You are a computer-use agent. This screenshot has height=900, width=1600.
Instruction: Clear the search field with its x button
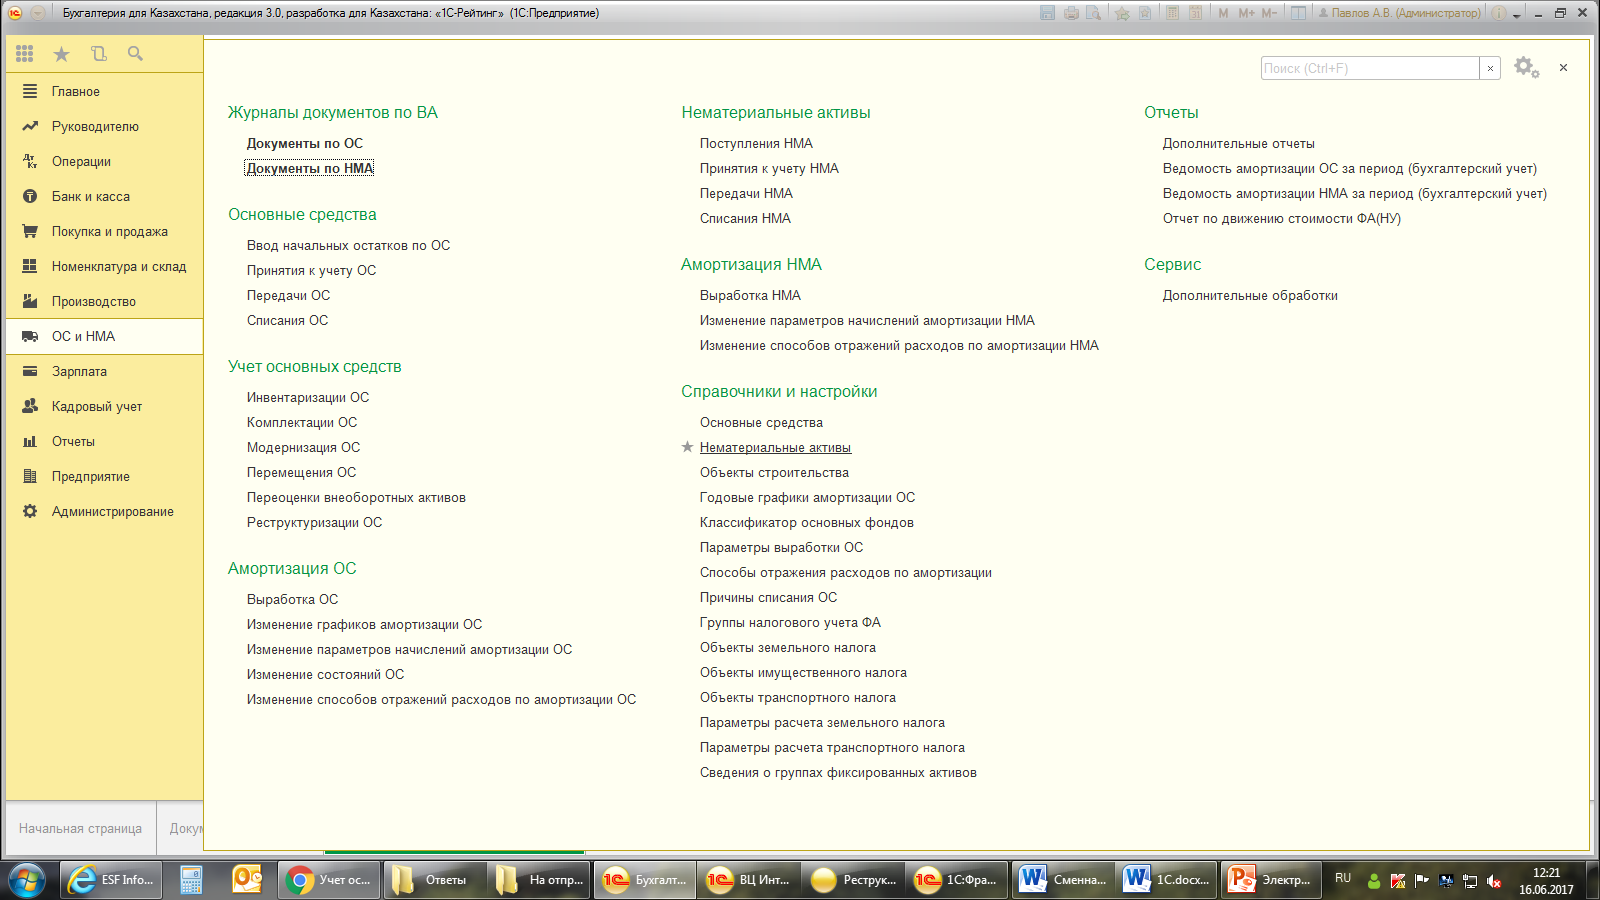click(x=1490, y=68)
